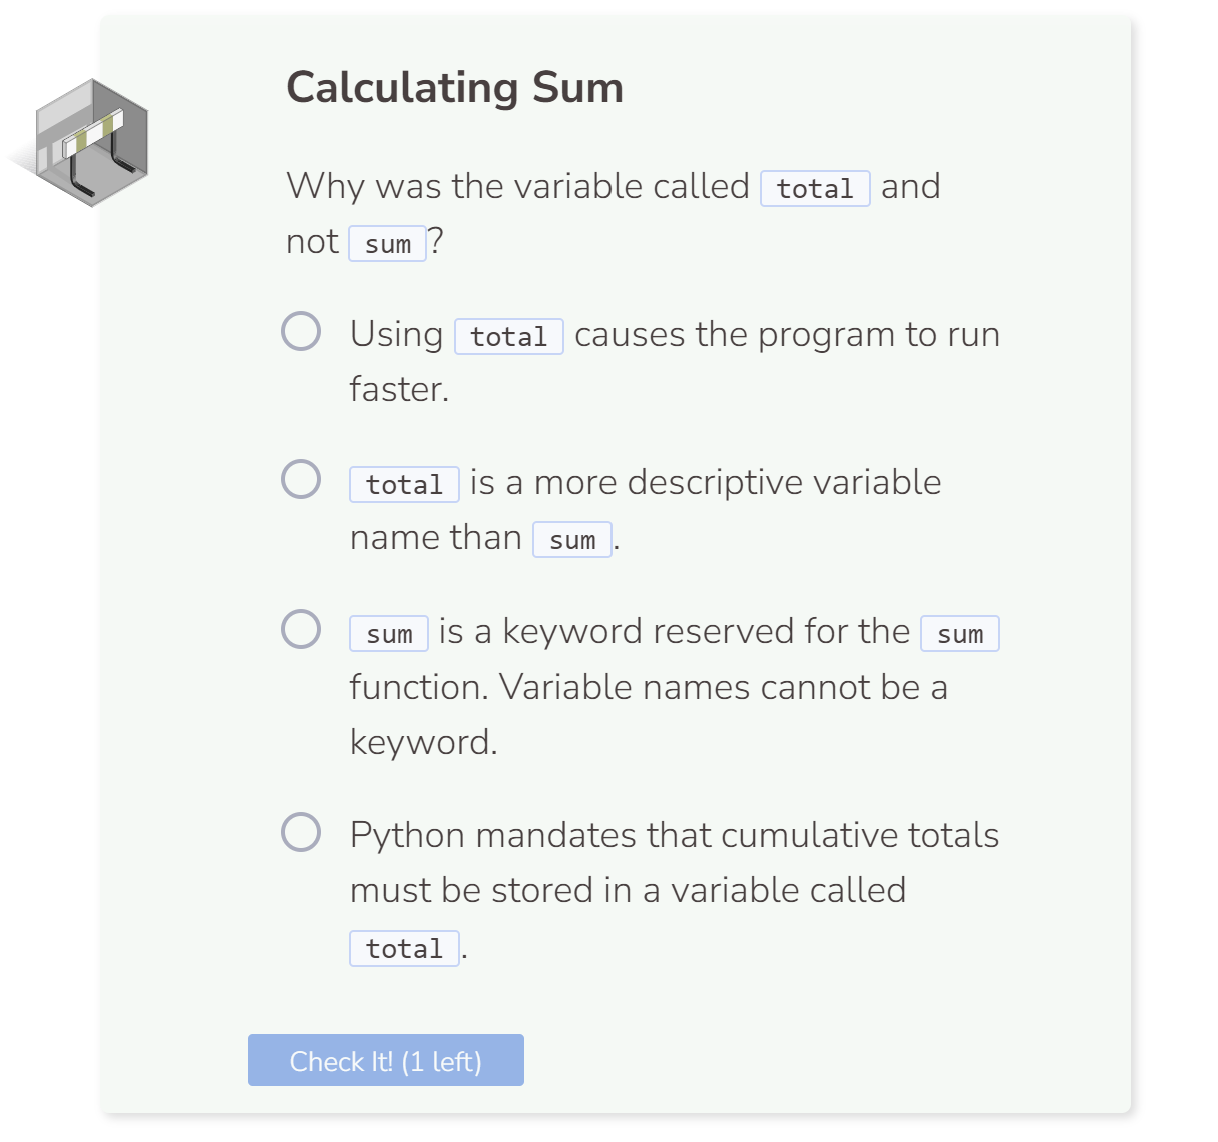Click total chip in the first answer option
The width and height of the screenshot is (1218, 1142).
point(510,336)
